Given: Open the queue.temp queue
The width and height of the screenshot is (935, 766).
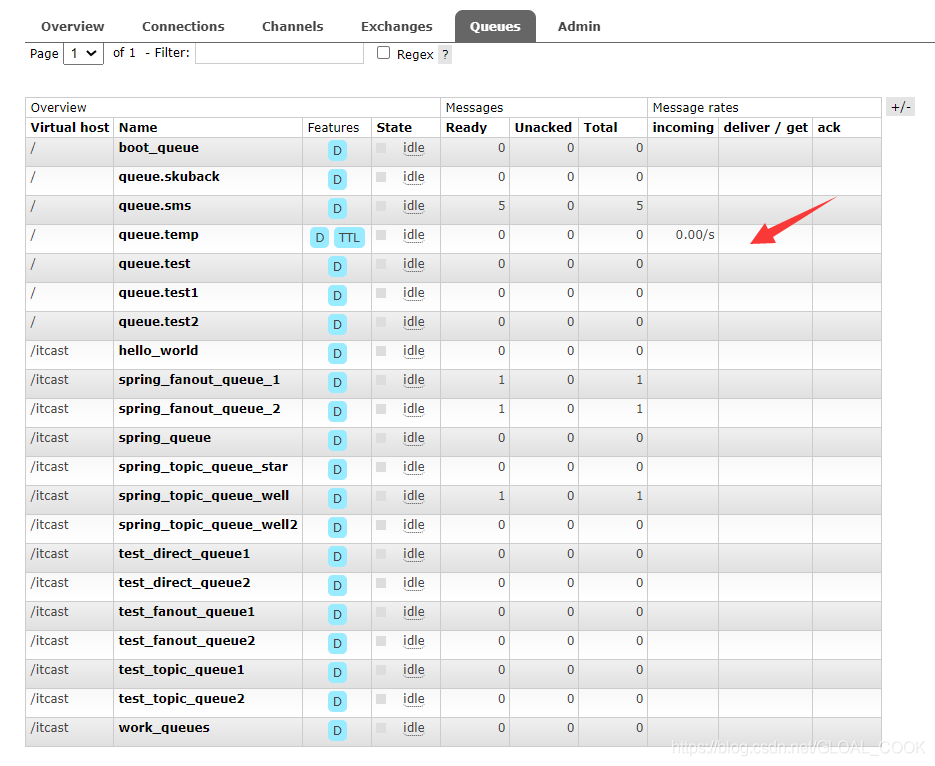Looking at the screenshot, I should [158, 235].
